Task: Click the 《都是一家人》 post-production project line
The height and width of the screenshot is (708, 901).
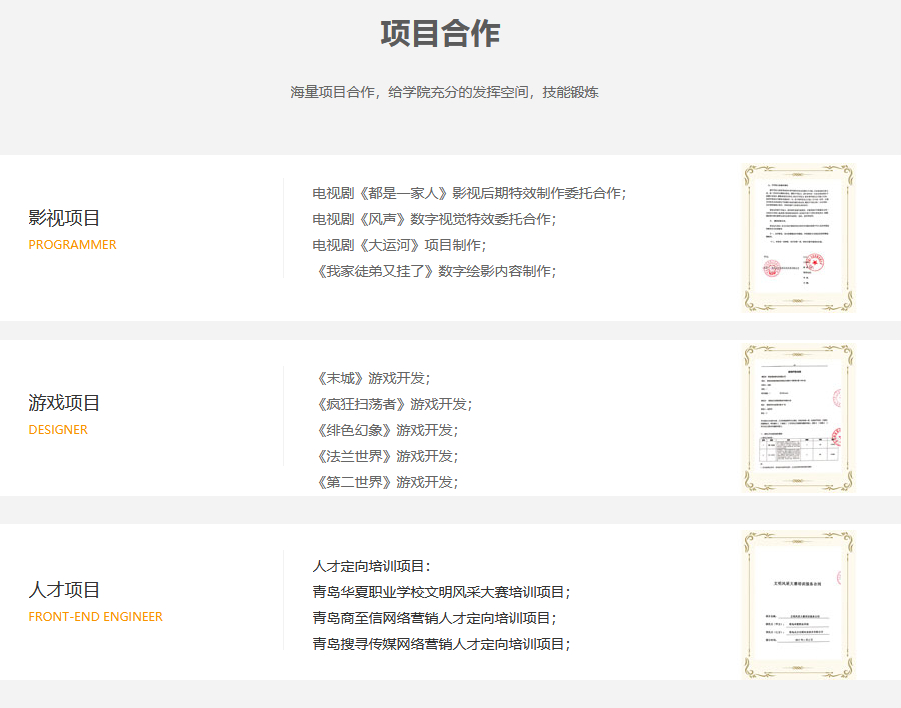Action: point(469,193)
